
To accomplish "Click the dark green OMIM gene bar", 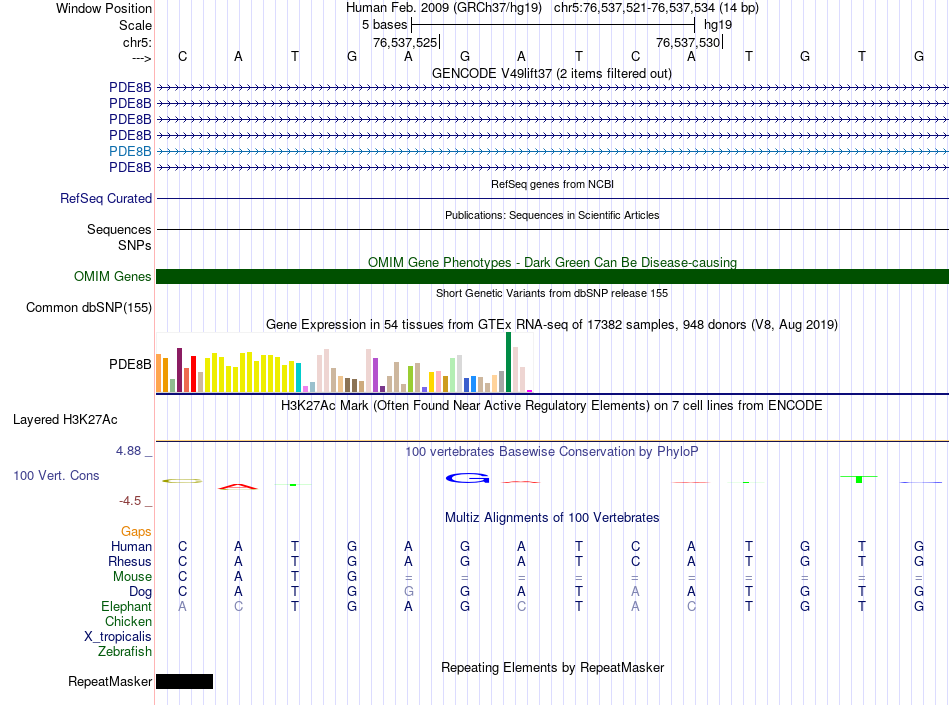I will point(552,277).
